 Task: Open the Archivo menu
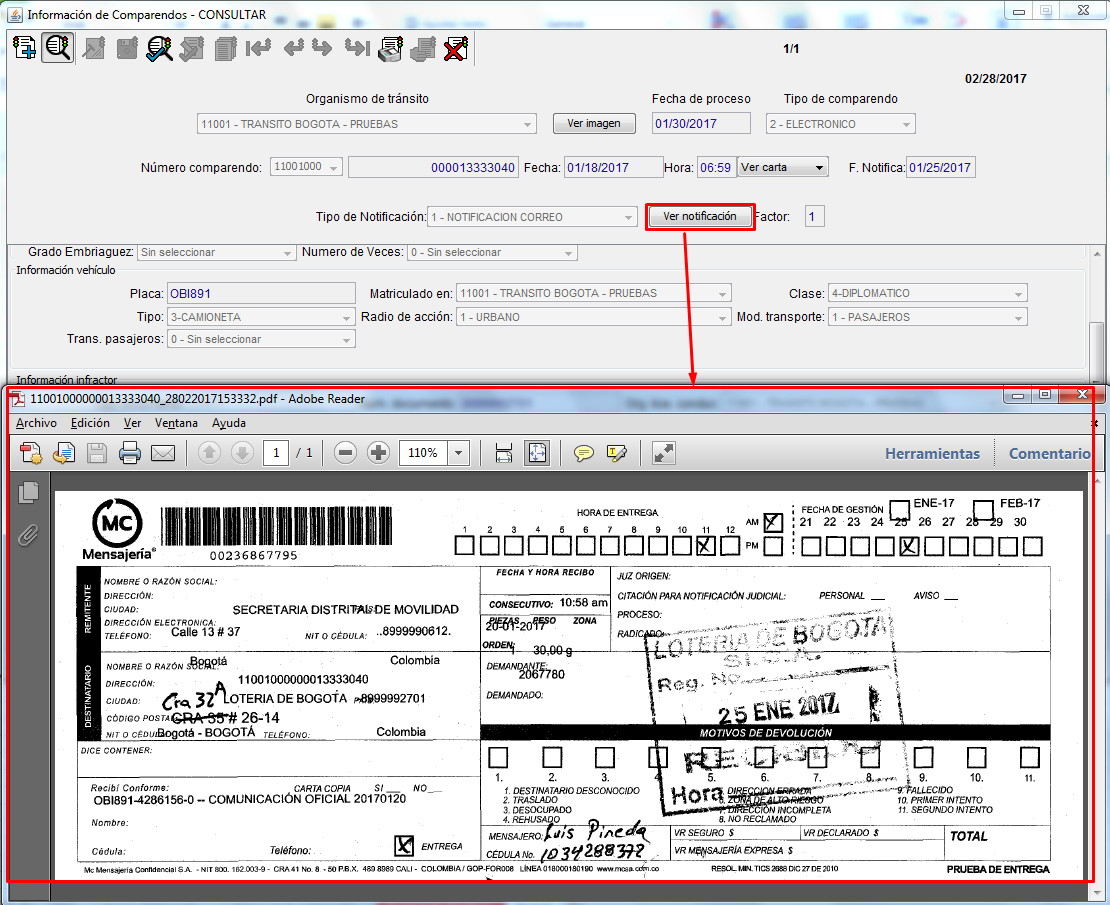(x=36, y=423)
